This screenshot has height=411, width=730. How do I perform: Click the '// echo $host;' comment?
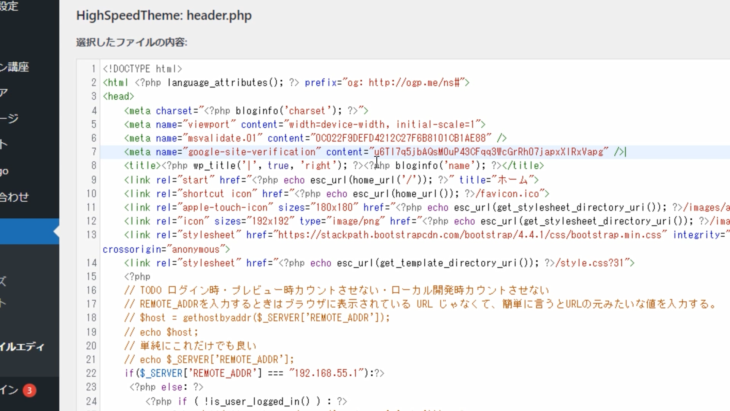pyautogui.click(x=161, y=332)
